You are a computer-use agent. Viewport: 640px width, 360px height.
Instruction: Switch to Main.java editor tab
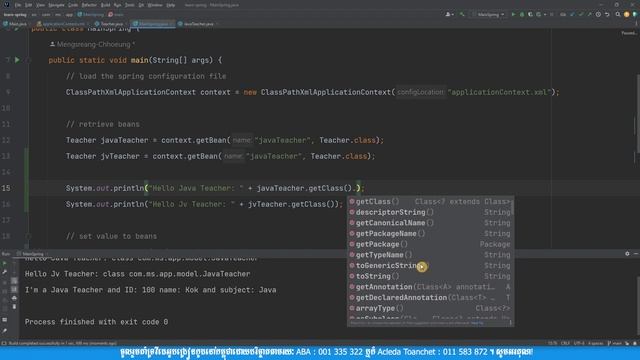click(15, 24)
